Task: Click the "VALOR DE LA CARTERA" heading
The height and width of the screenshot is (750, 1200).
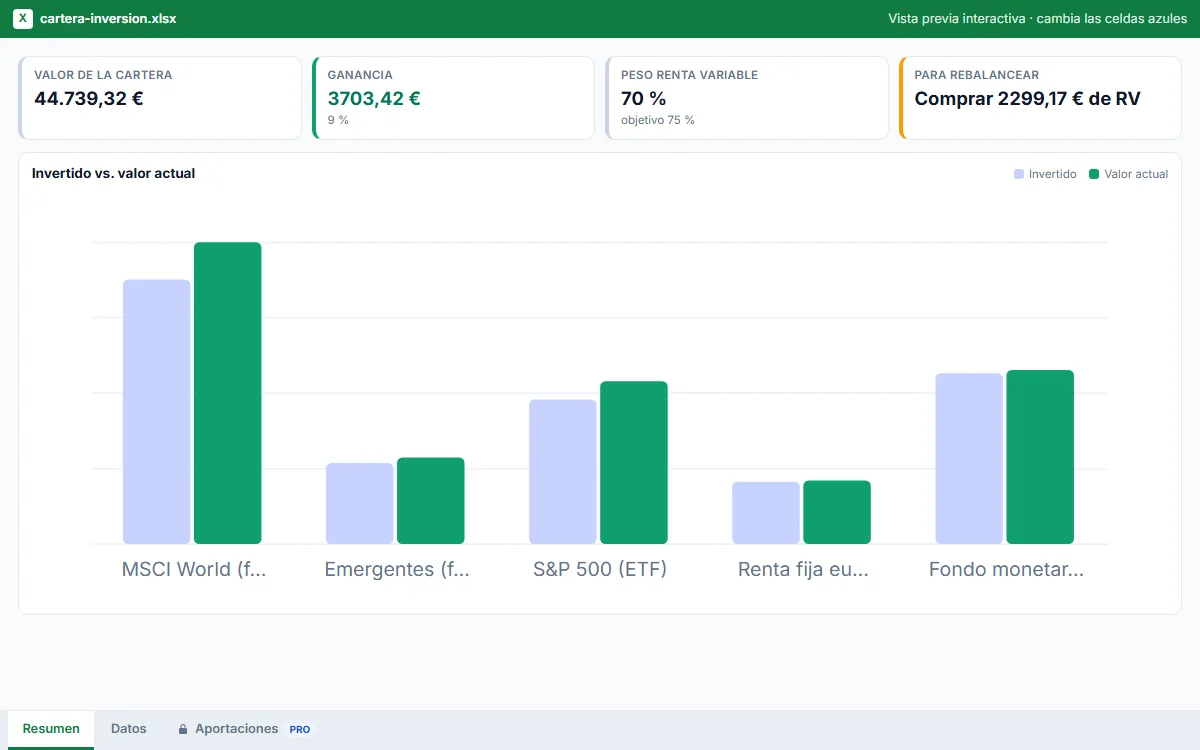Action: pyautogui.click(x=103, y=75)
